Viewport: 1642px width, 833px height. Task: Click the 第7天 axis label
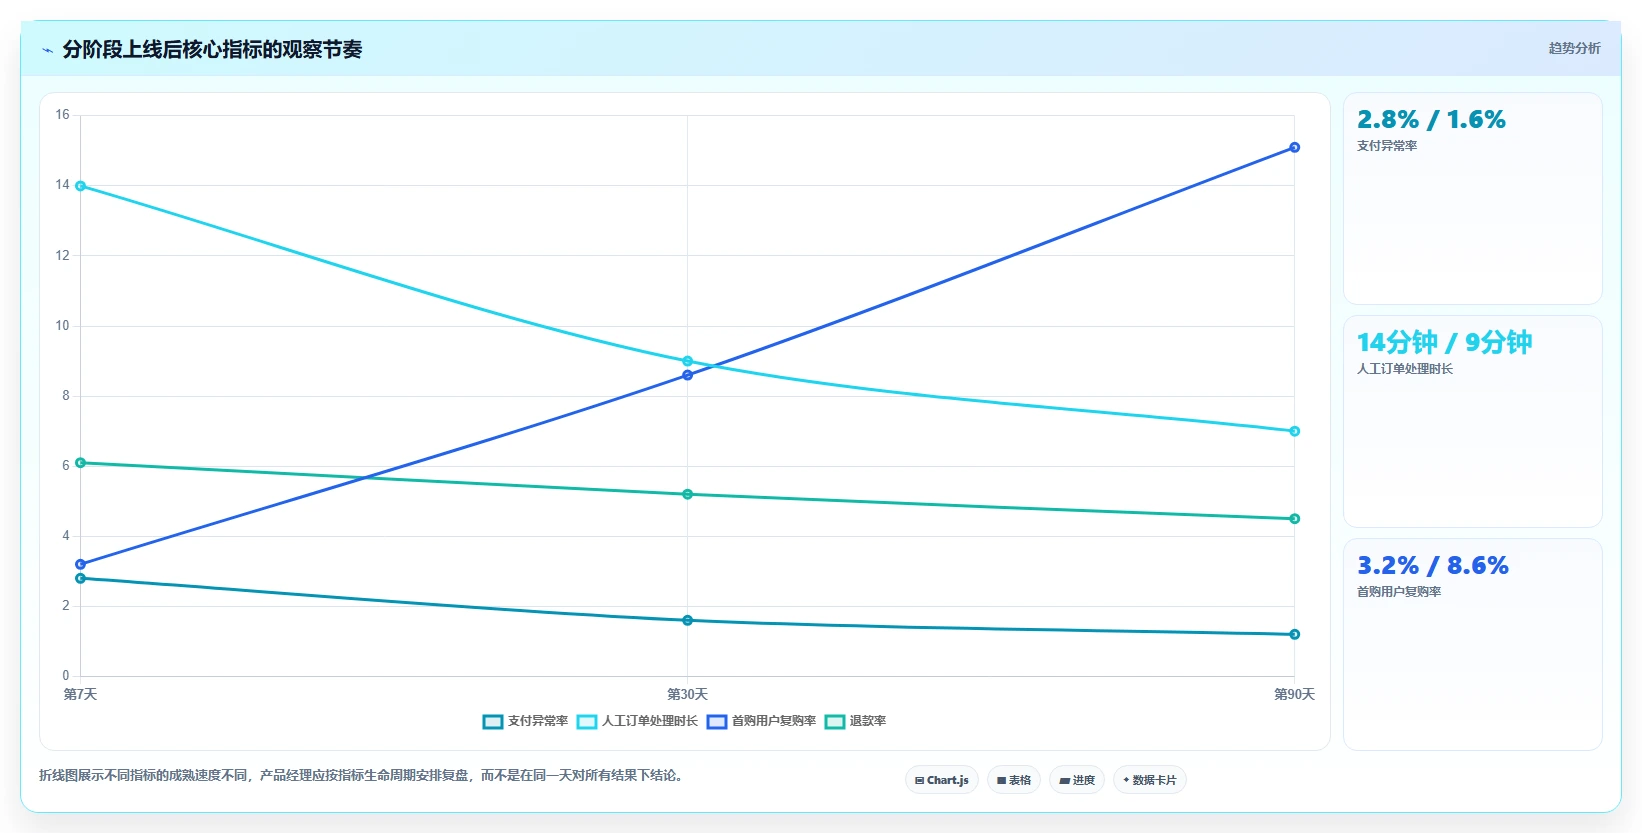(81, 694)
